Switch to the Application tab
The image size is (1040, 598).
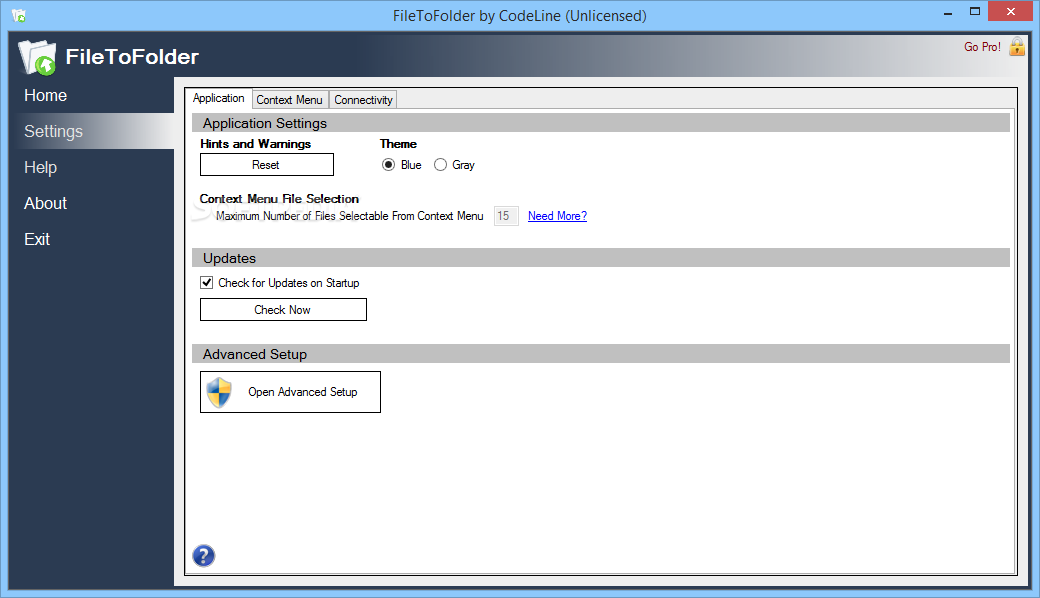[218, 98]
